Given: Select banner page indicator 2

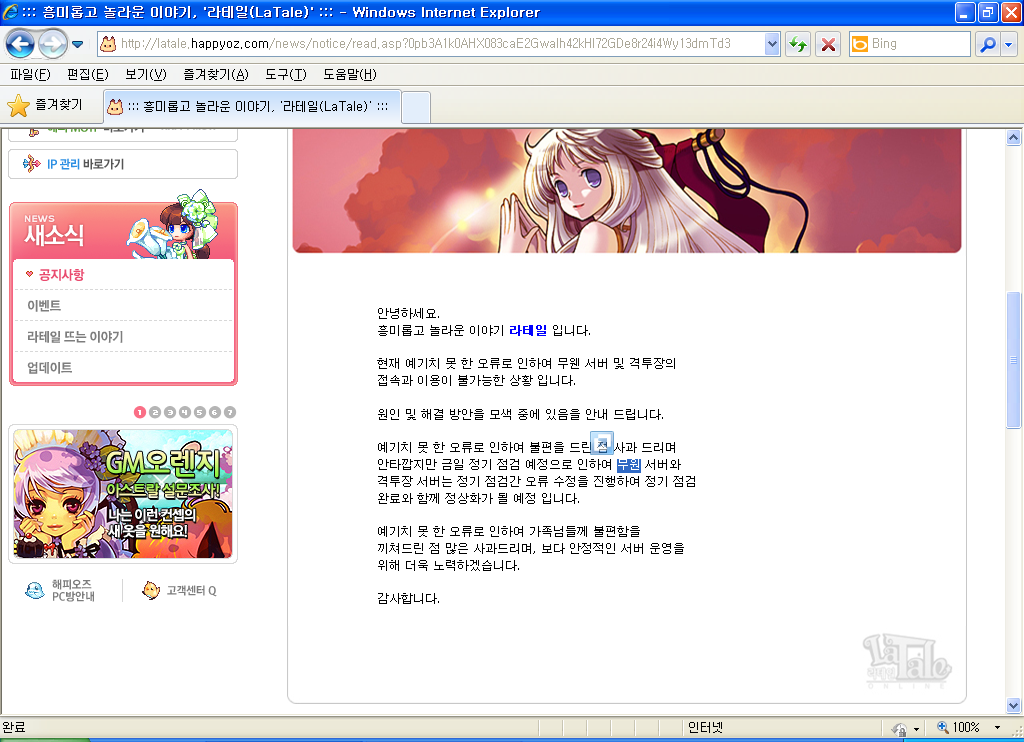Looking at the screenshot, I should 155,412.
